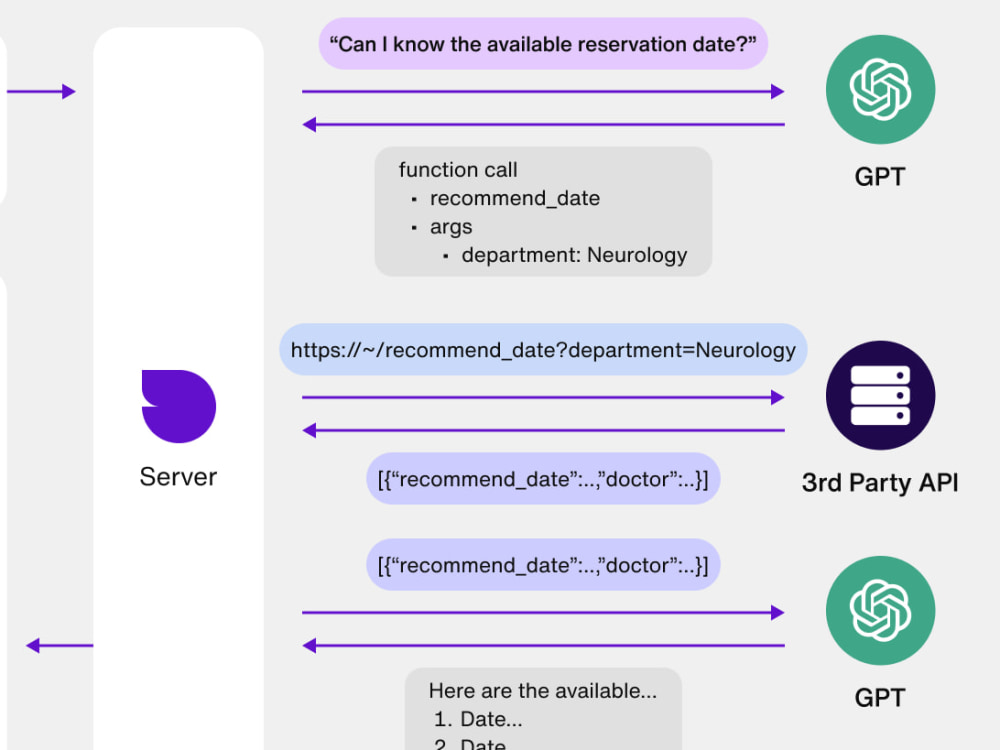Click the 'args' bullet in function call box
The width and height of the screenshot is (1000, 750).
pos(451,227)
